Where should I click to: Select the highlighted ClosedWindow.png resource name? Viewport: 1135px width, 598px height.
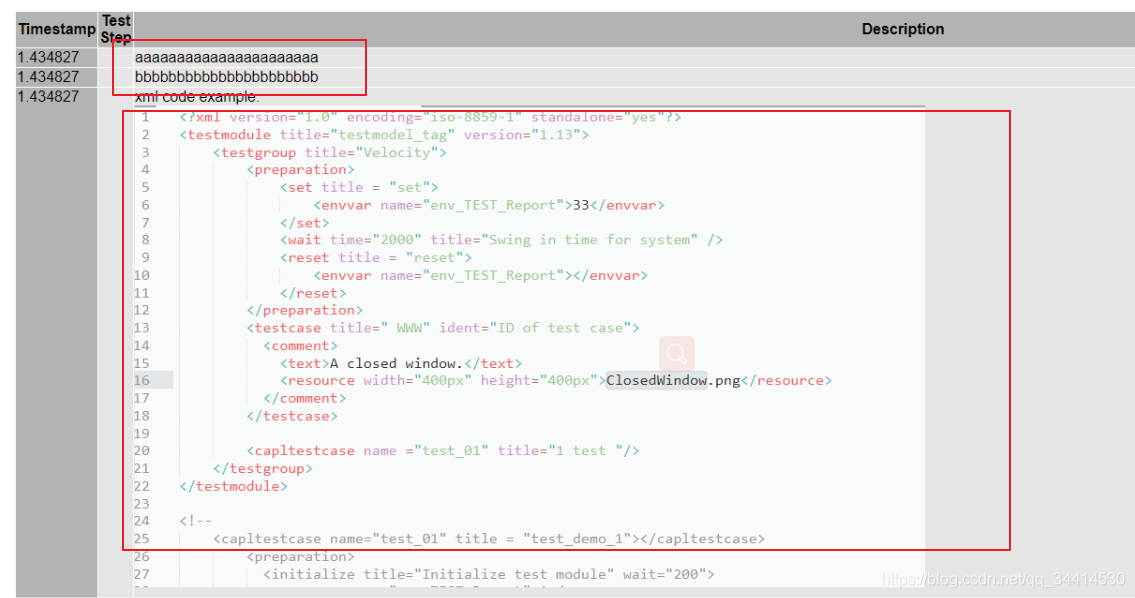(656, 380)
